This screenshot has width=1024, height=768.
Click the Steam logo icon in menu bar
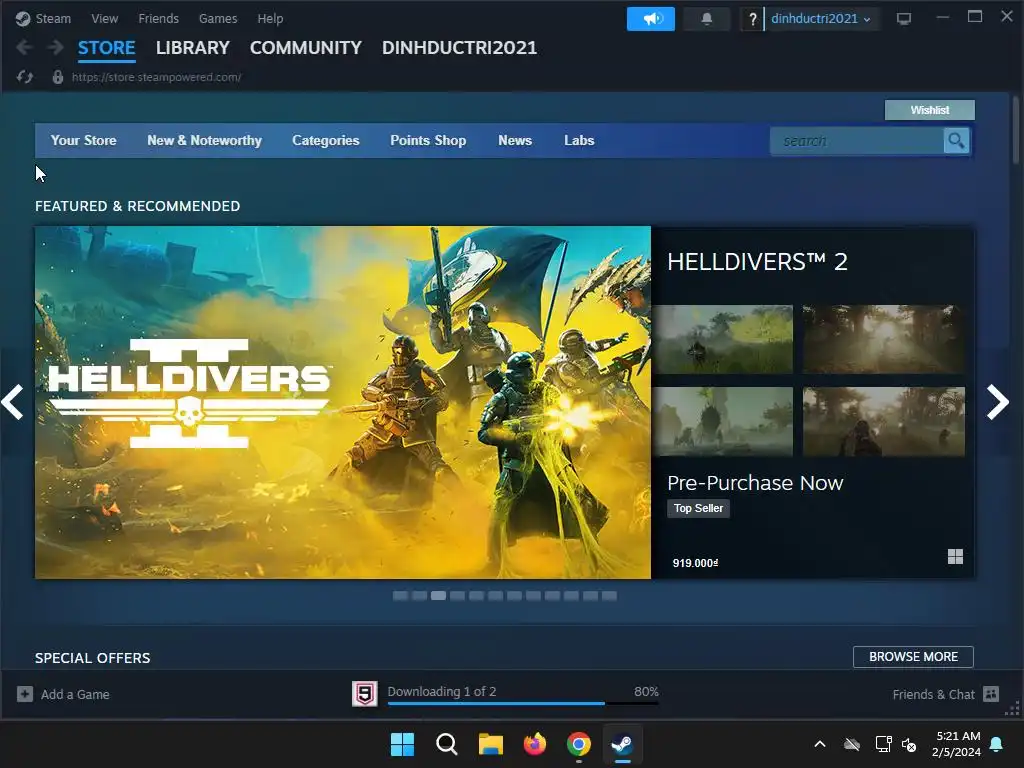23,18
